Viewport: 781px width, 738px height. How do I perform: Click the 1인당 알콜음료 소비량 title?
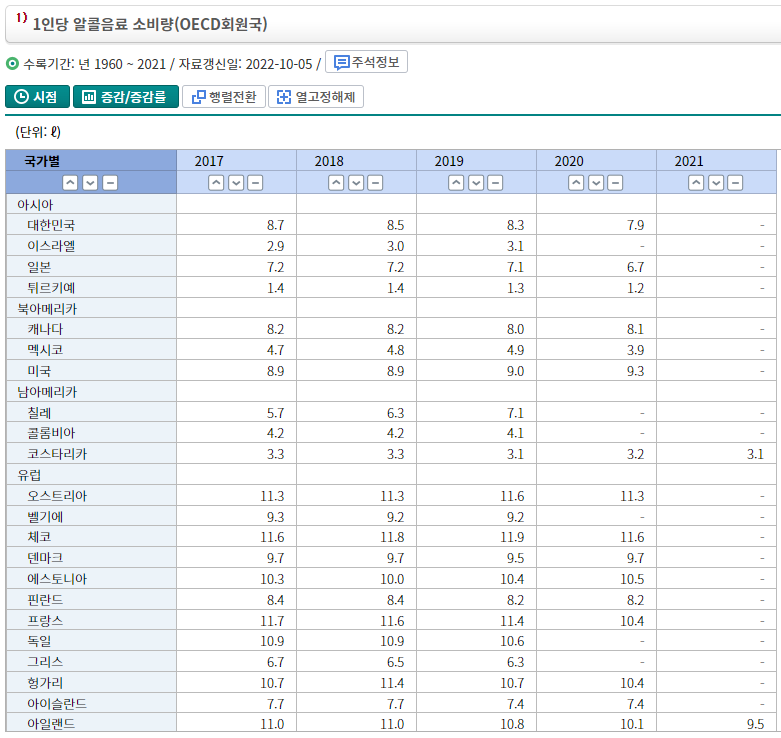pyautogui.click(x=149, y=24)
